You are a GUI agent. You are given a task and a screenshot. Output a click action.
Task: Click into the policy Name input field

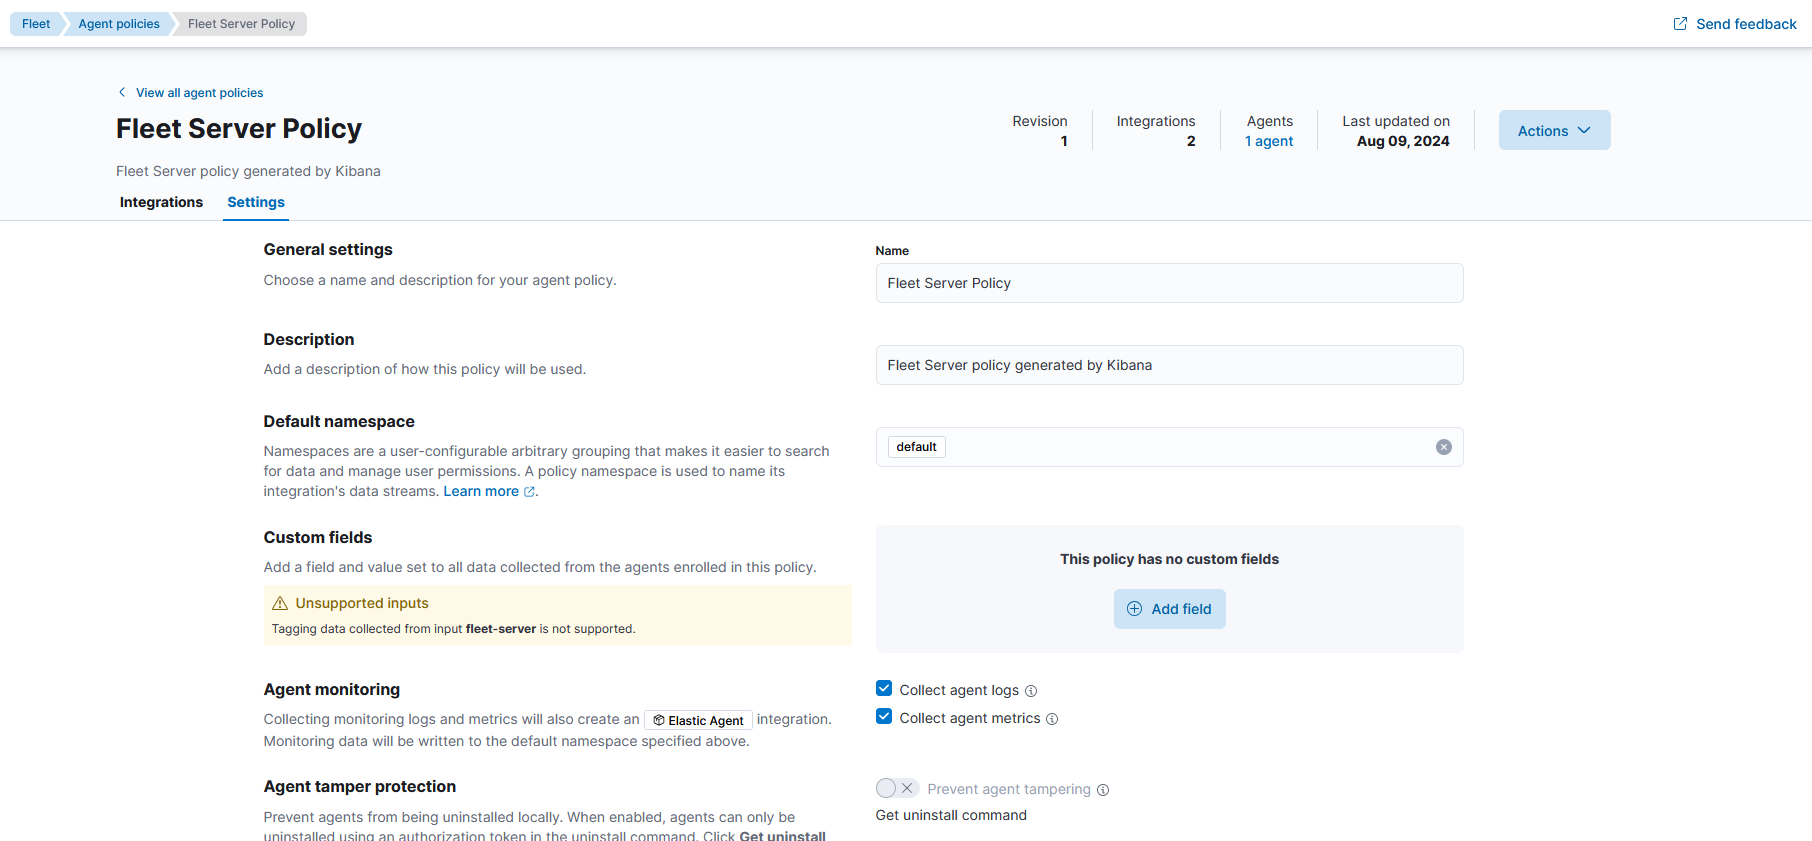click(x=1169, y=283)
